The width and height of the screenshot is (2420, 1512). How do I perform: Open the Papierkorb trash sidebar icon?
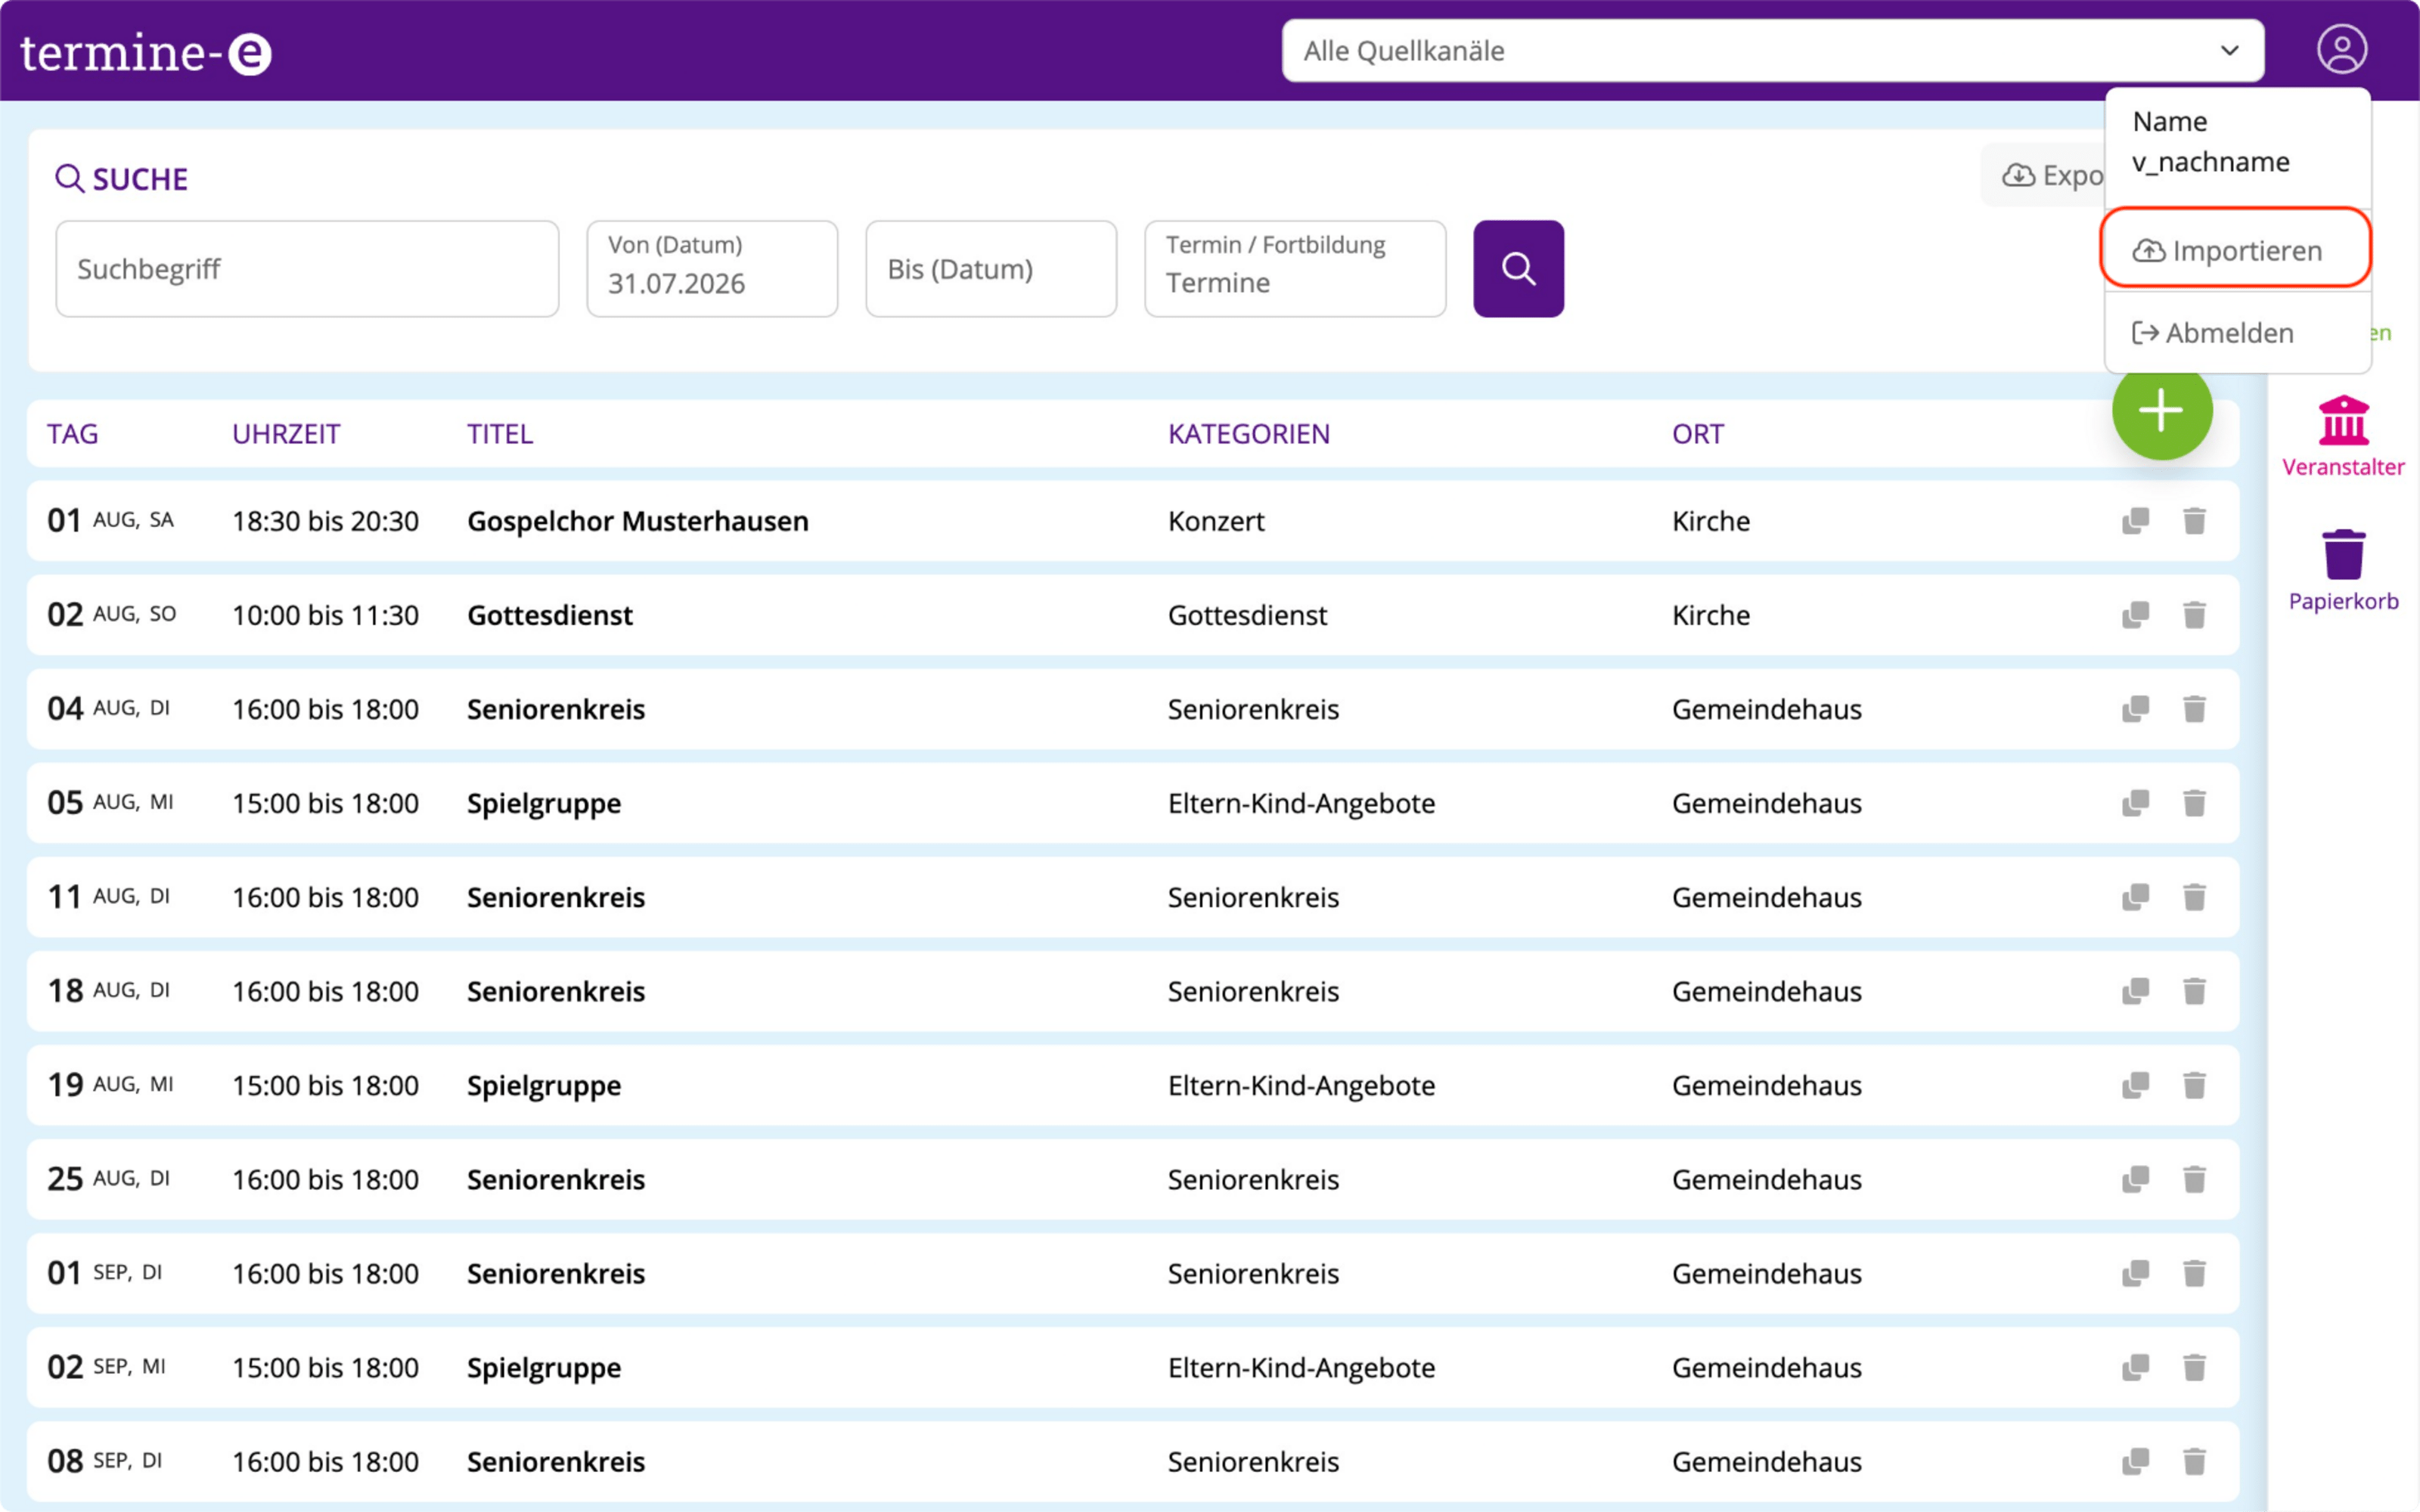2343,571
